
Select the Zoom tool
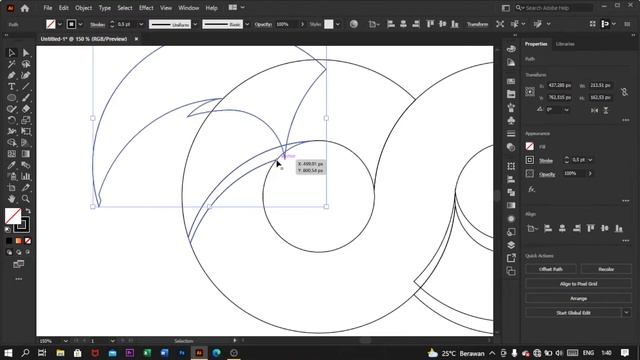(26, 199)
